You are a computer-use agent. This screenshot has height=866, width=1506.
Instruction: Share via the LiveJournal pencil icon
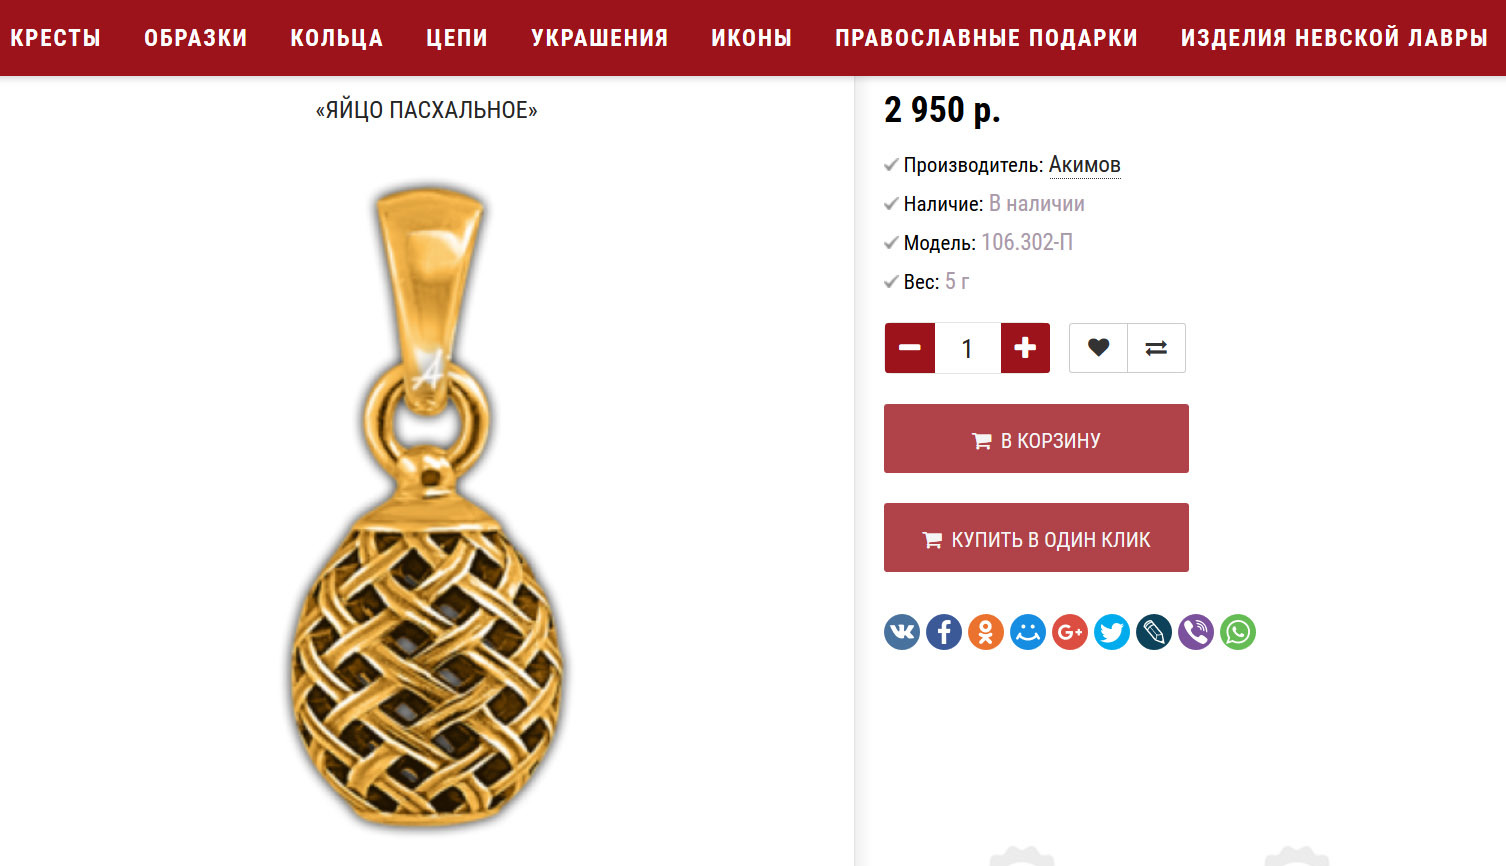pyautogui.click(x=1154, y=632)
